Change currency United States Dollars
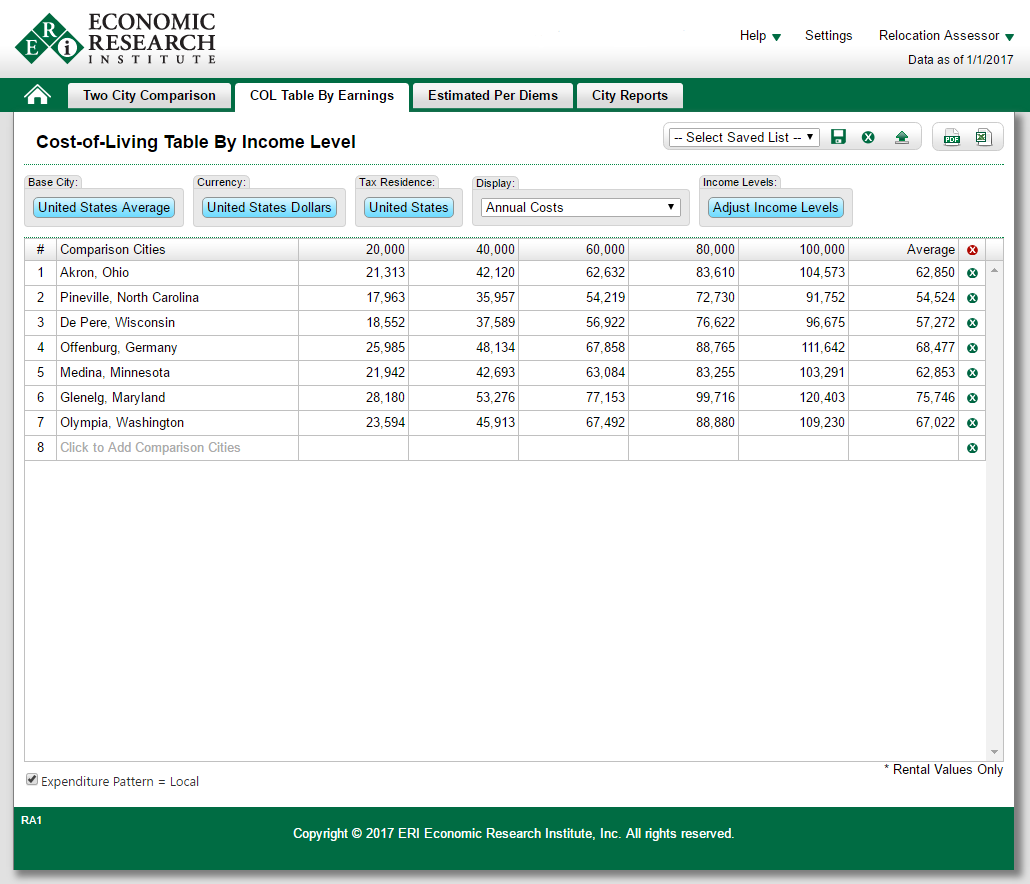The height and width of the screenshot is (884, 1030). tap(269, 208)
